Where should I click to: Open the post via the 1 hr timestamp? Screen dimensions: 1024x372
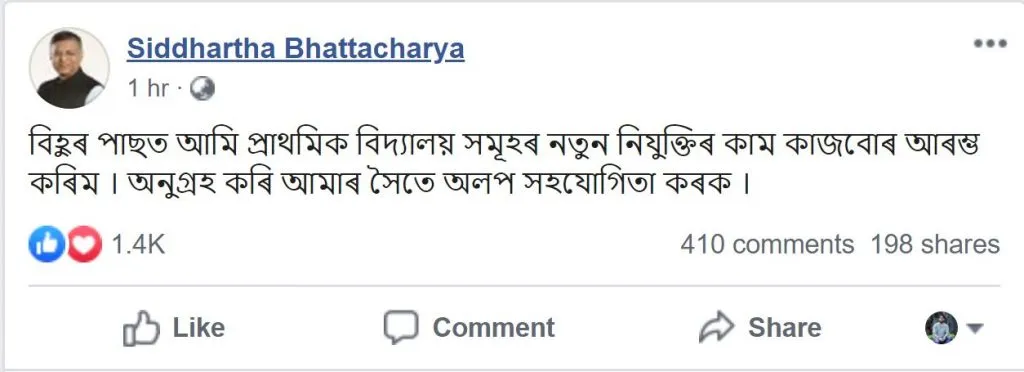pos(148,89)
